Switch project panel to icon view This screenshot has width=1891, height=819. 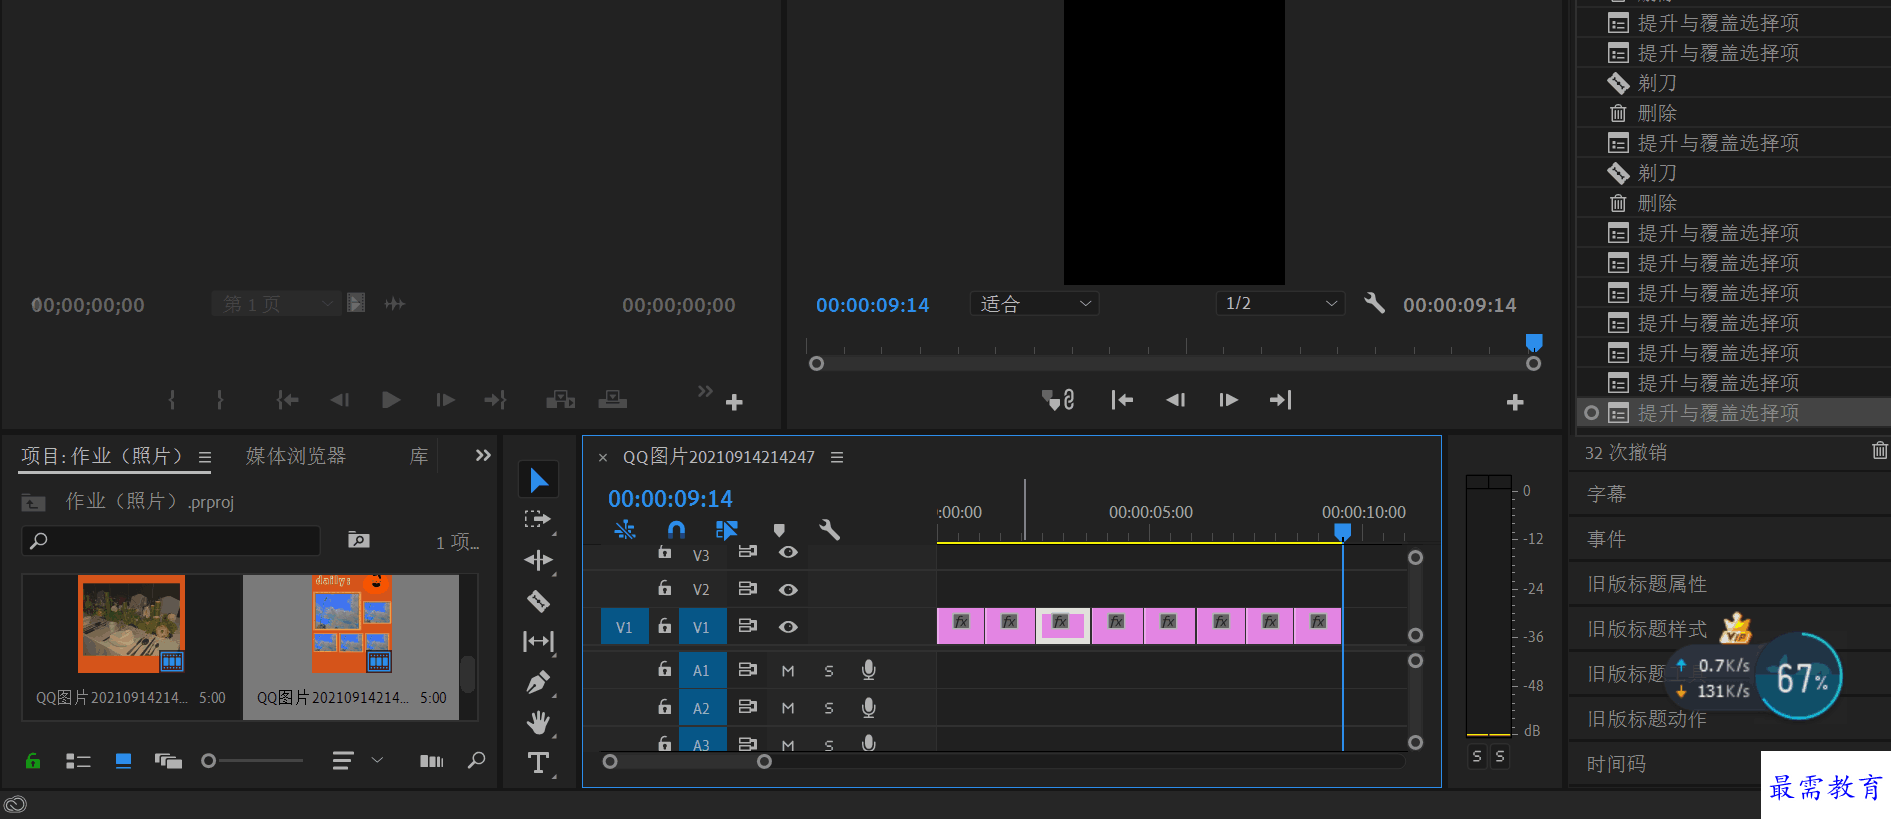[123, 761]
